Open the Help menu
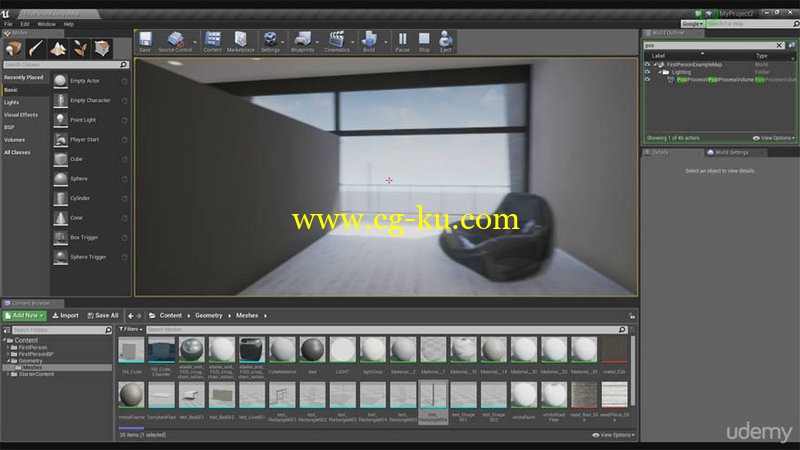Viewport: 800px width, 450px height. (68, 24)
